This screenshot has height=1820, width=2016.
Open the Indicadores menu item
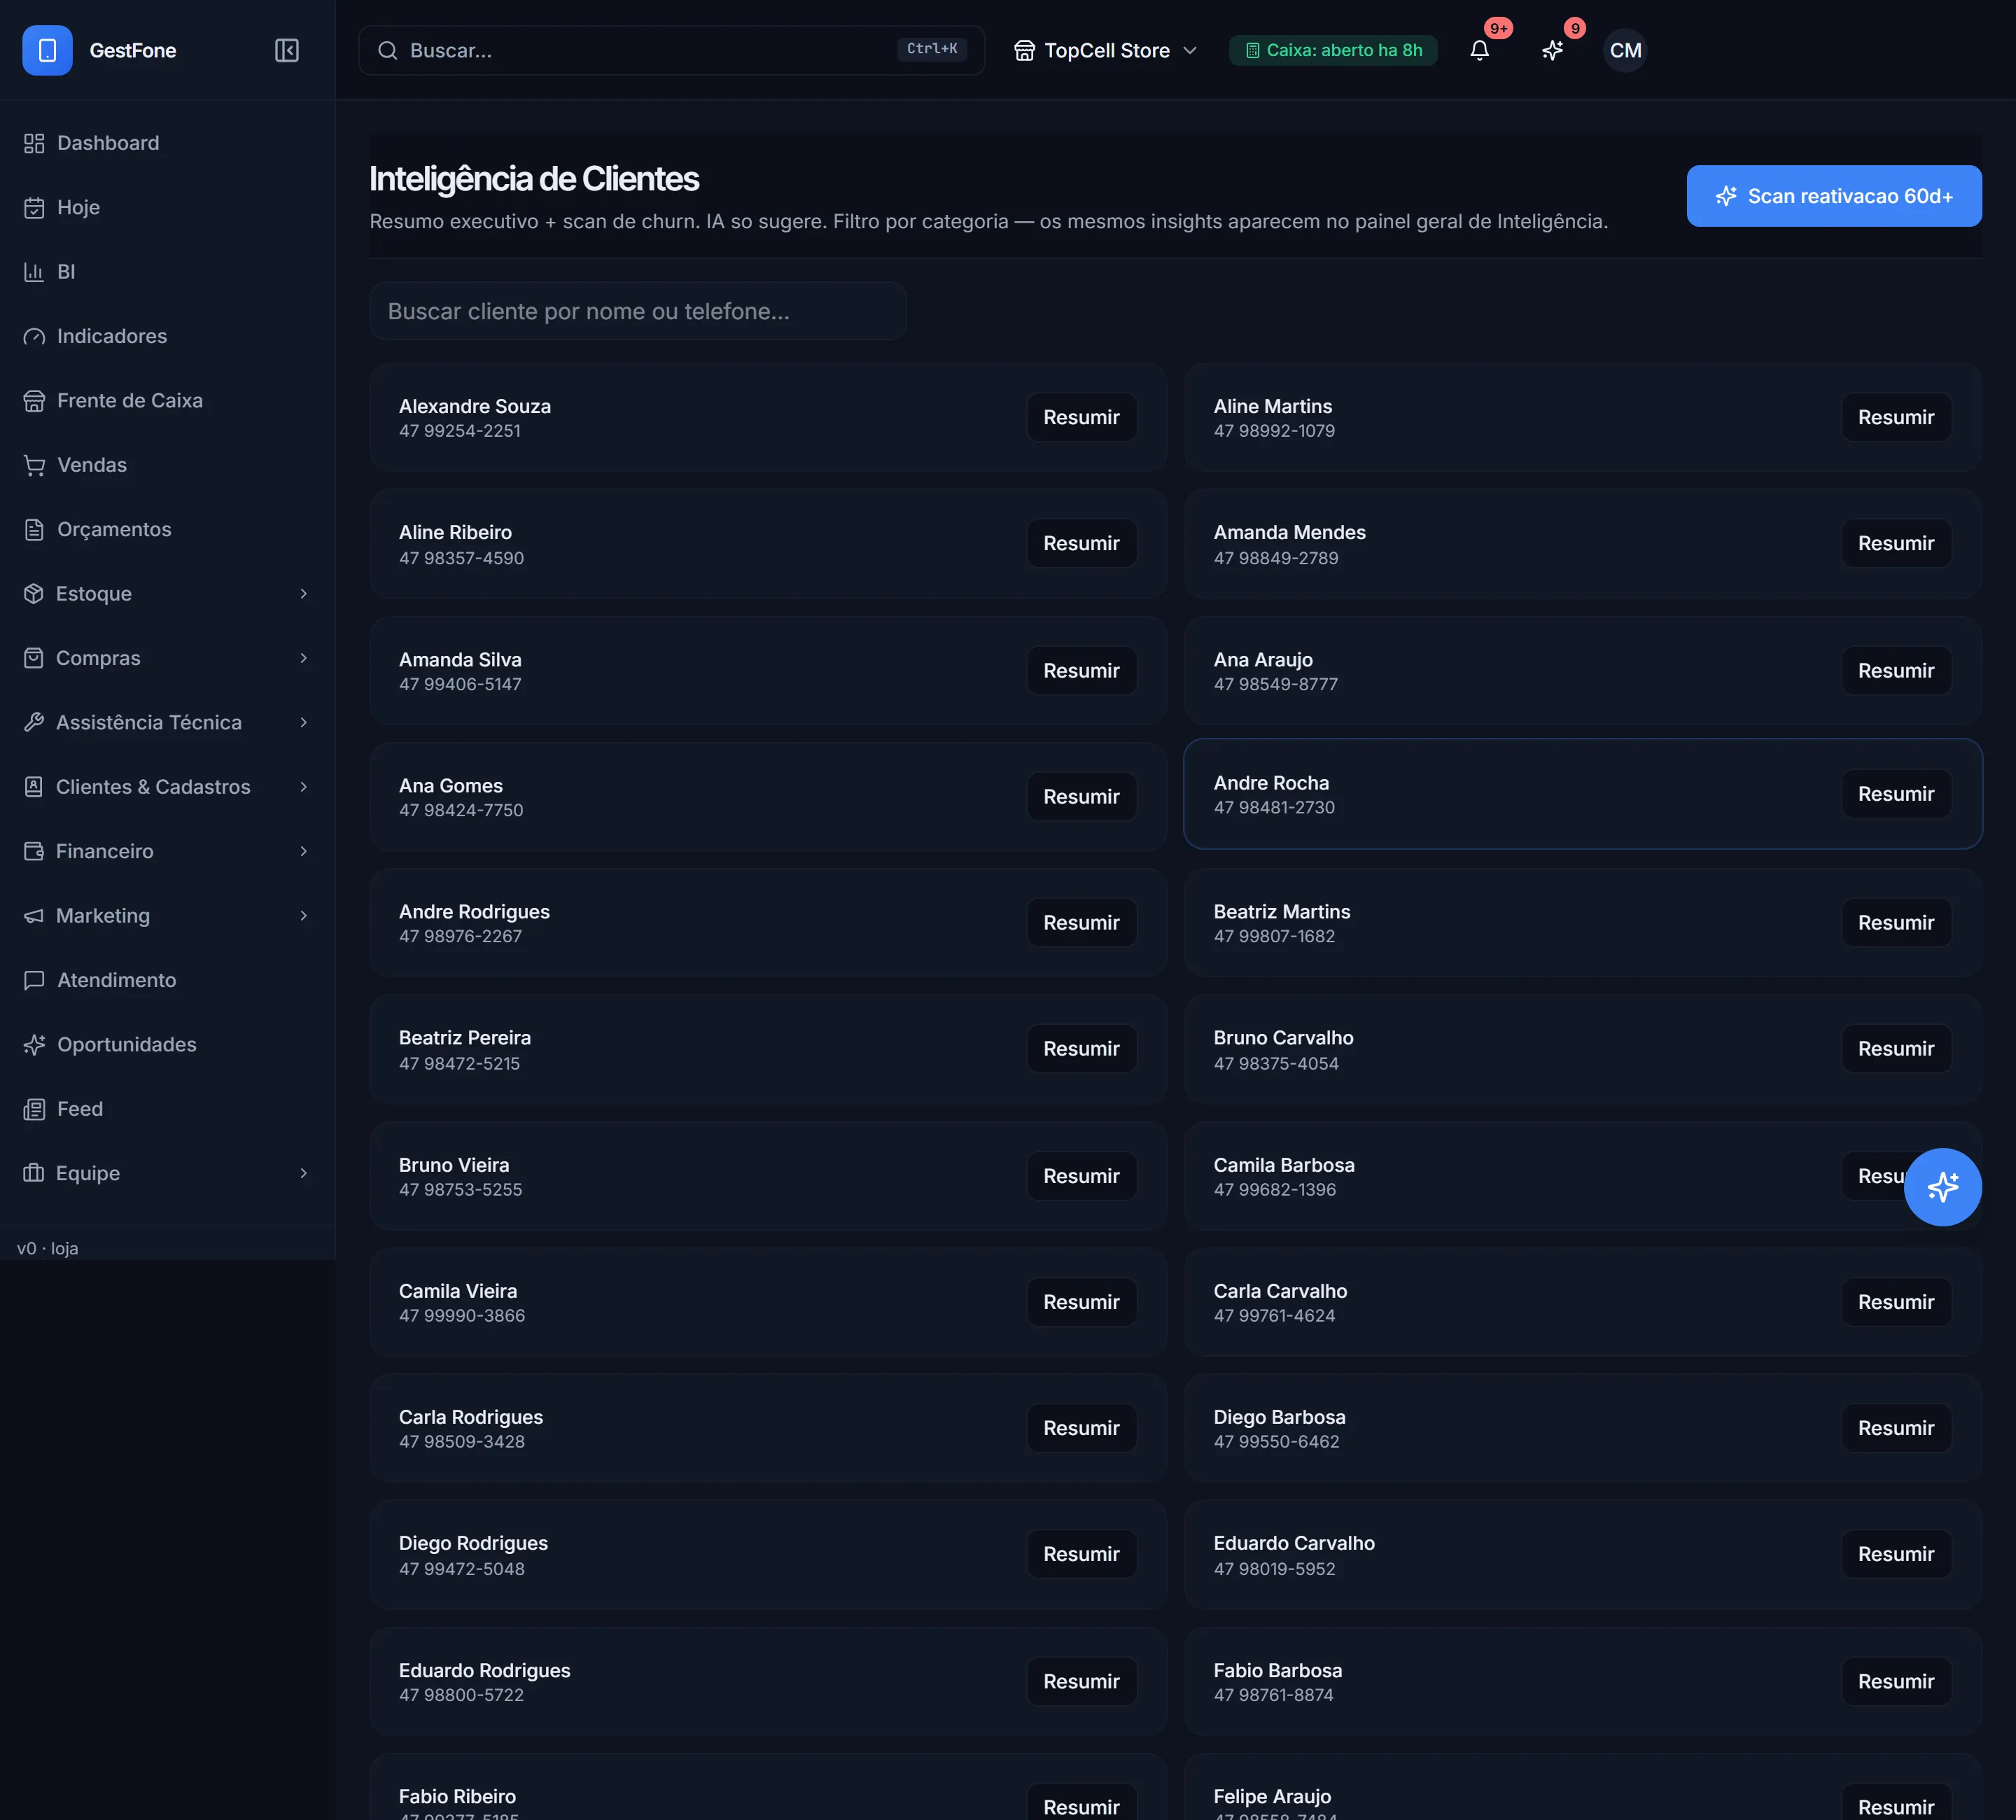(167, 336)
